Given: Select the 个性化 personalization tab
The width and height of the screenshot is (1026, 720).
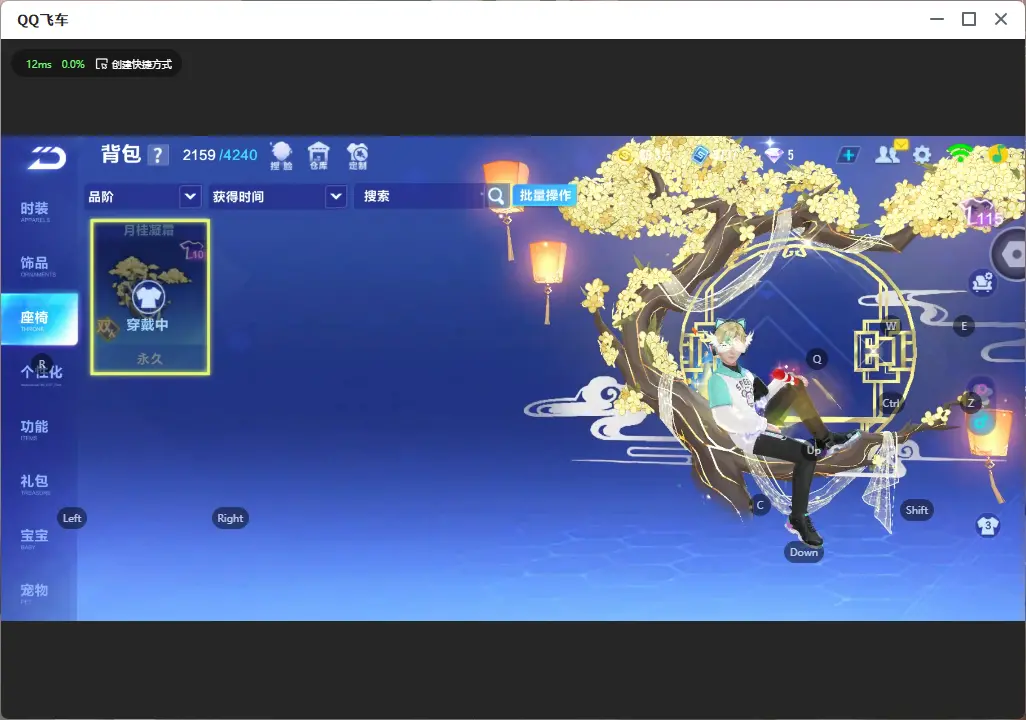Looking at the screenshot, I should coord(41,373).
